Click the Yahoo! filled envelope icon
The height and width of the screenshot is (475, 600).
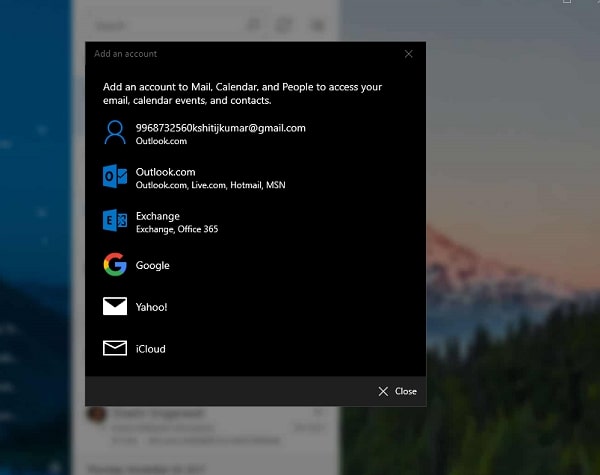point(115,306)
